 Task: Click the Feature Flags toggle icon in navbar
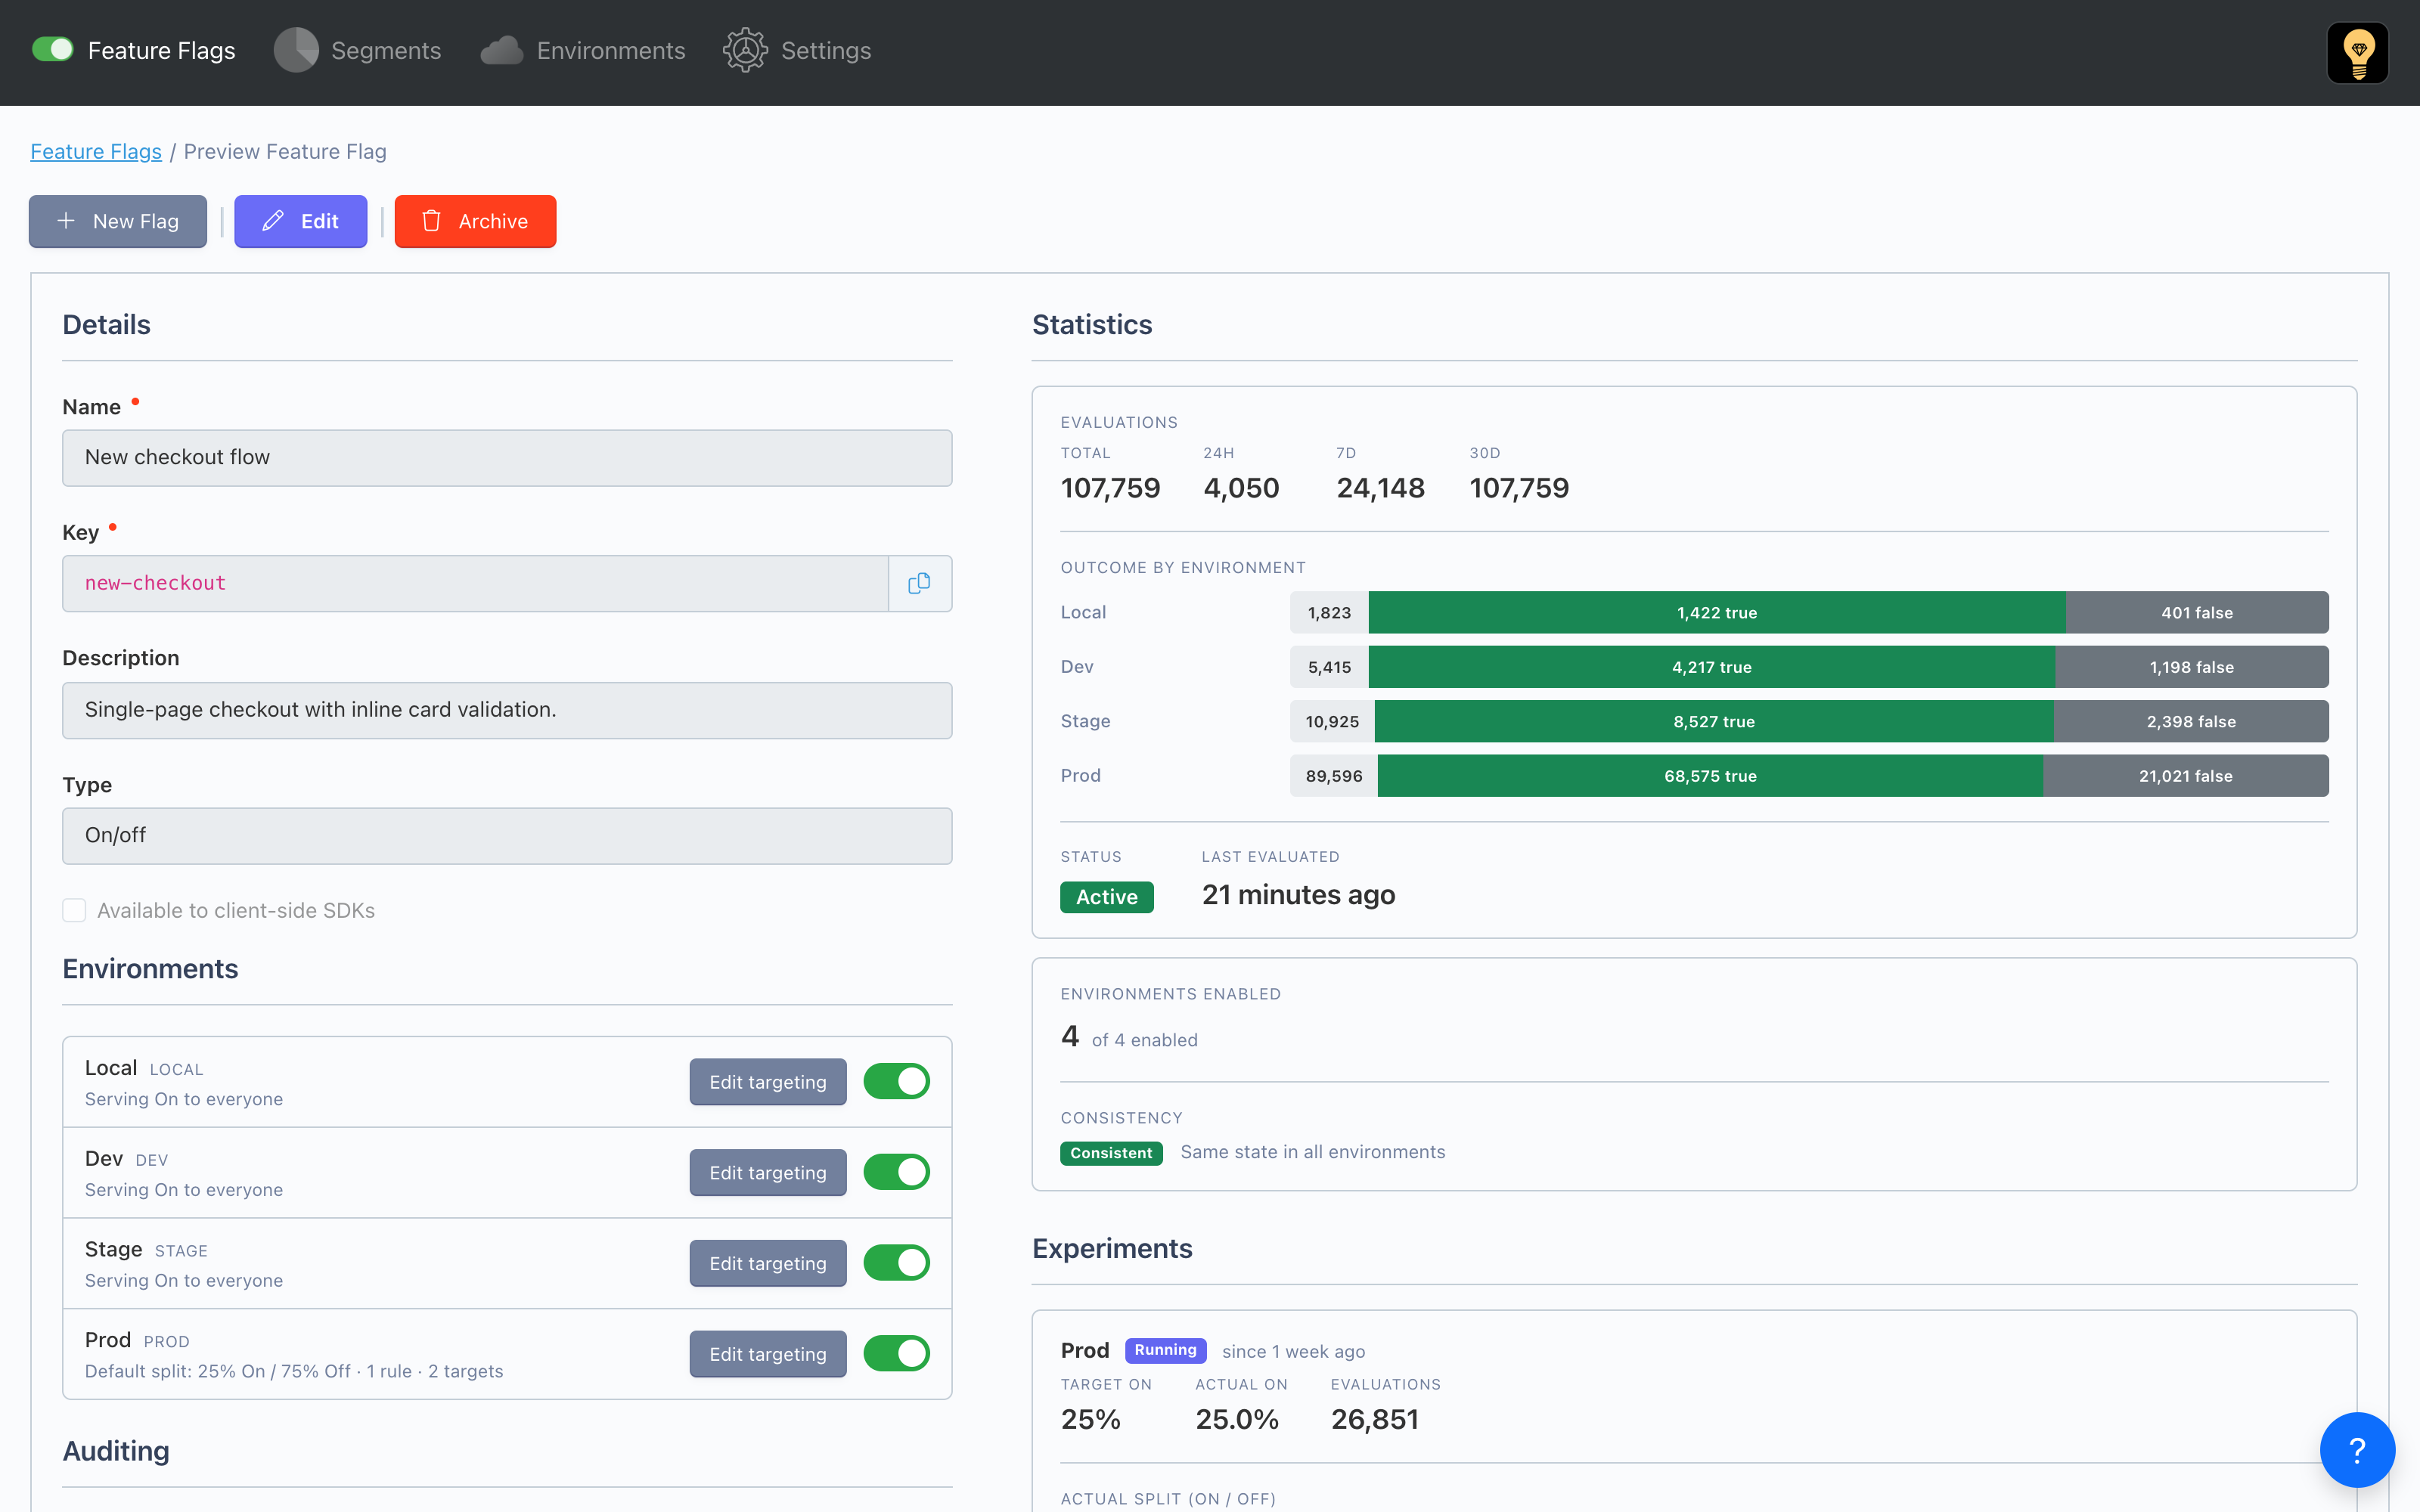(x=53, y=50)
